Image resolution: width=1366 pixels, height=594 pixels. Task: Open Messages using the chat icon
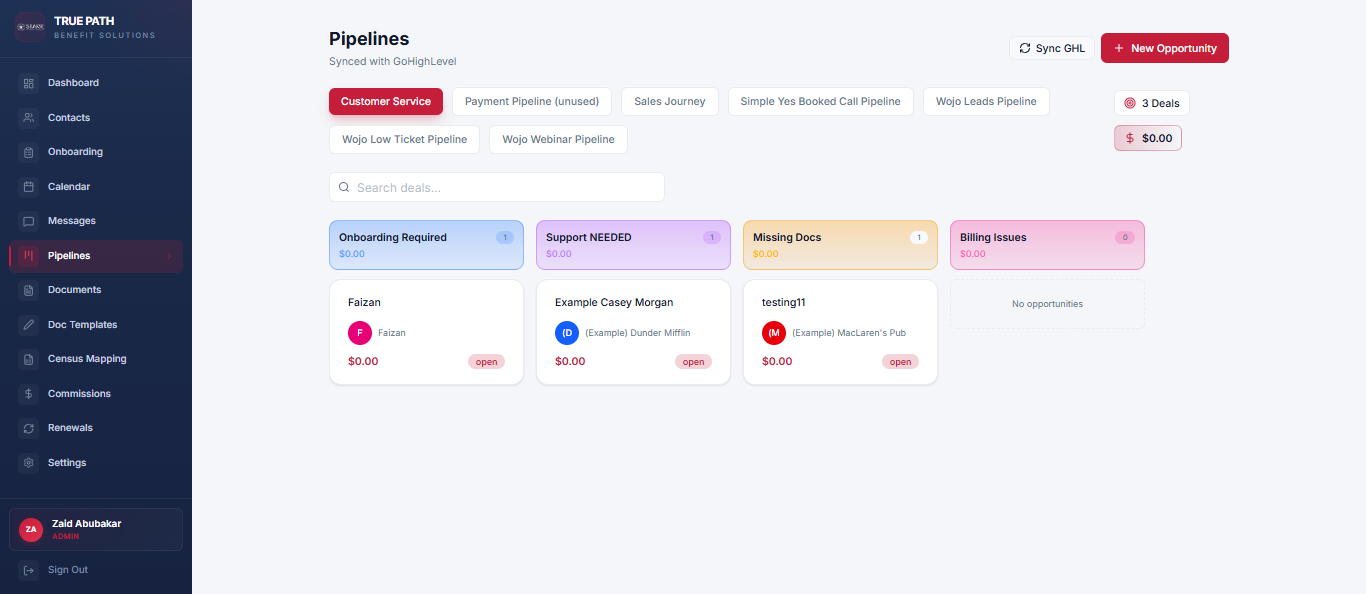[x=29, y=221]
